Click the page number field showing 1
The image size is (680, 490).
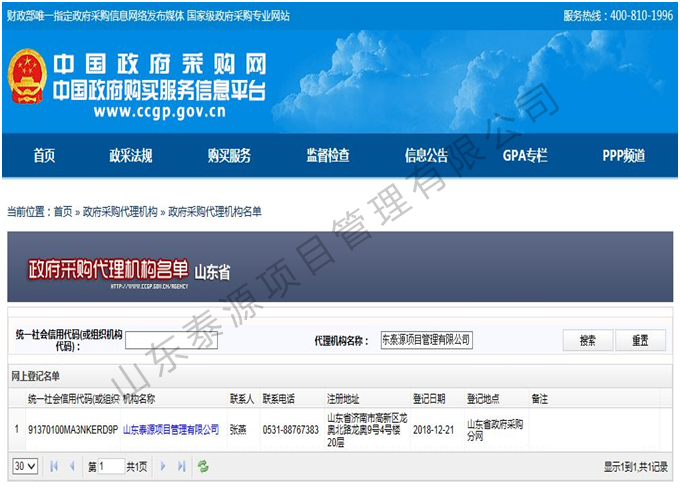pos(111,467)
